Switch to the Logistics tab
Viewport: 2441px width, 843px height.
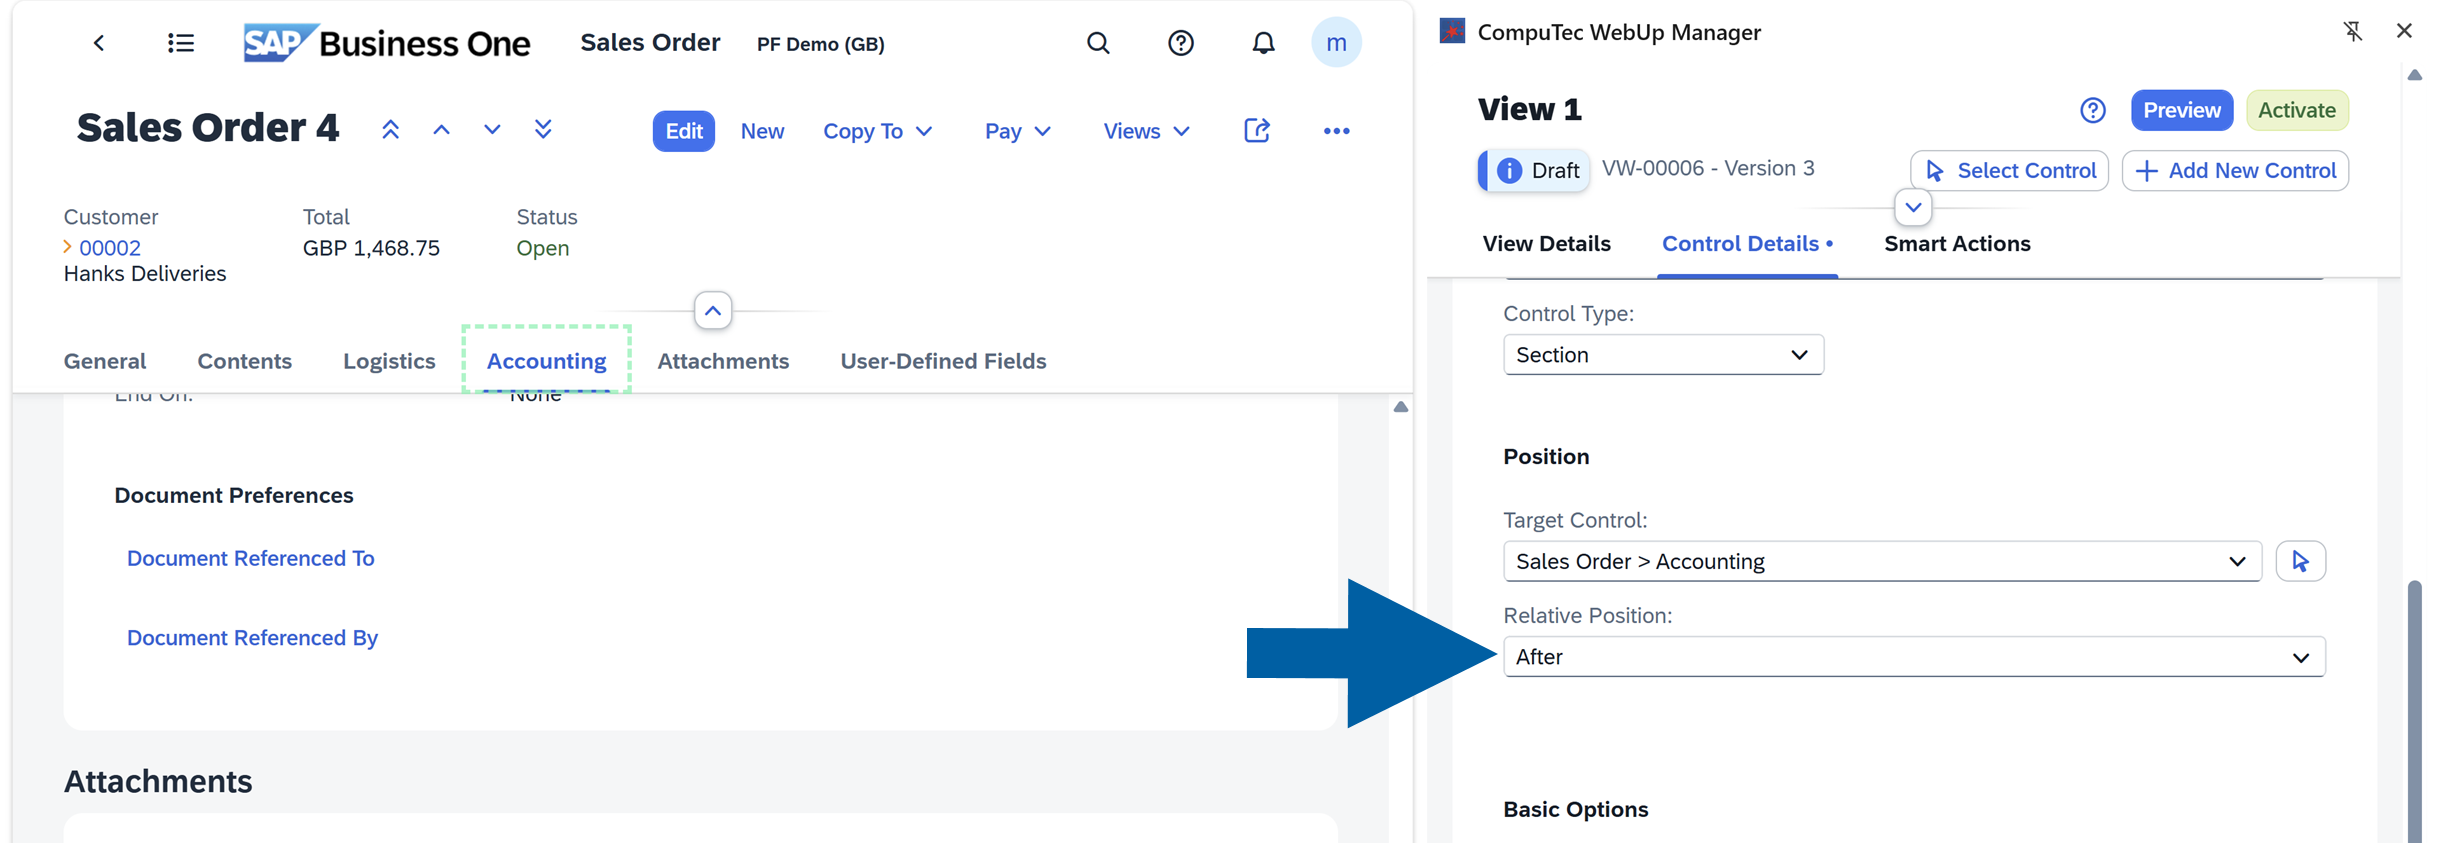[389, 361]
